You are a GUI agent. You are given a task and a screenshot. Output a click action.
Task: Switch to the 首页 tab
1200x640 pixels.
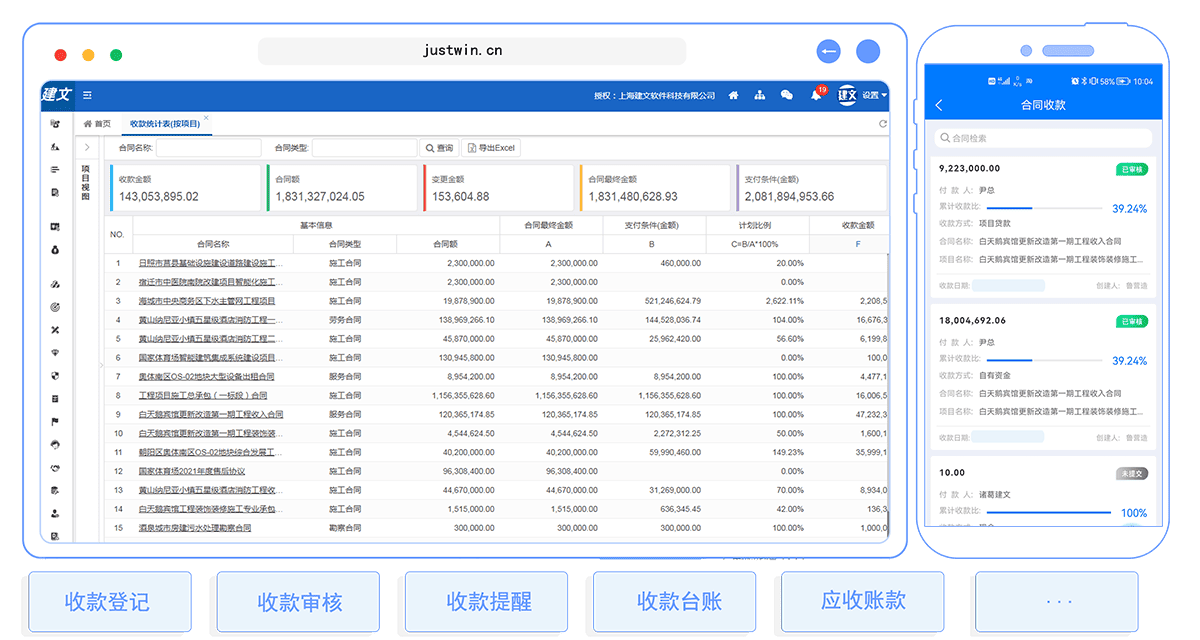(x=97, y=124)
